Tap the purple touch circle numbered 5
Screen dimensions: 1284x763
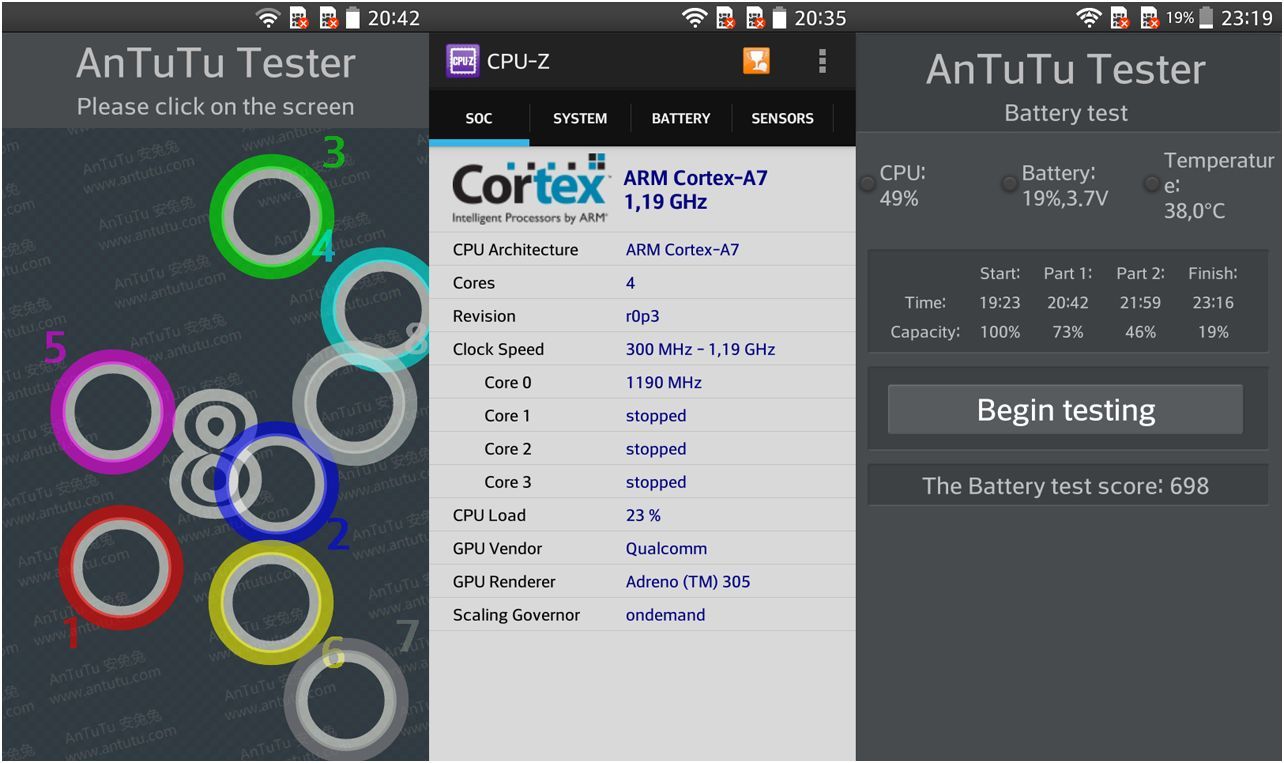[x=112, y=411]
